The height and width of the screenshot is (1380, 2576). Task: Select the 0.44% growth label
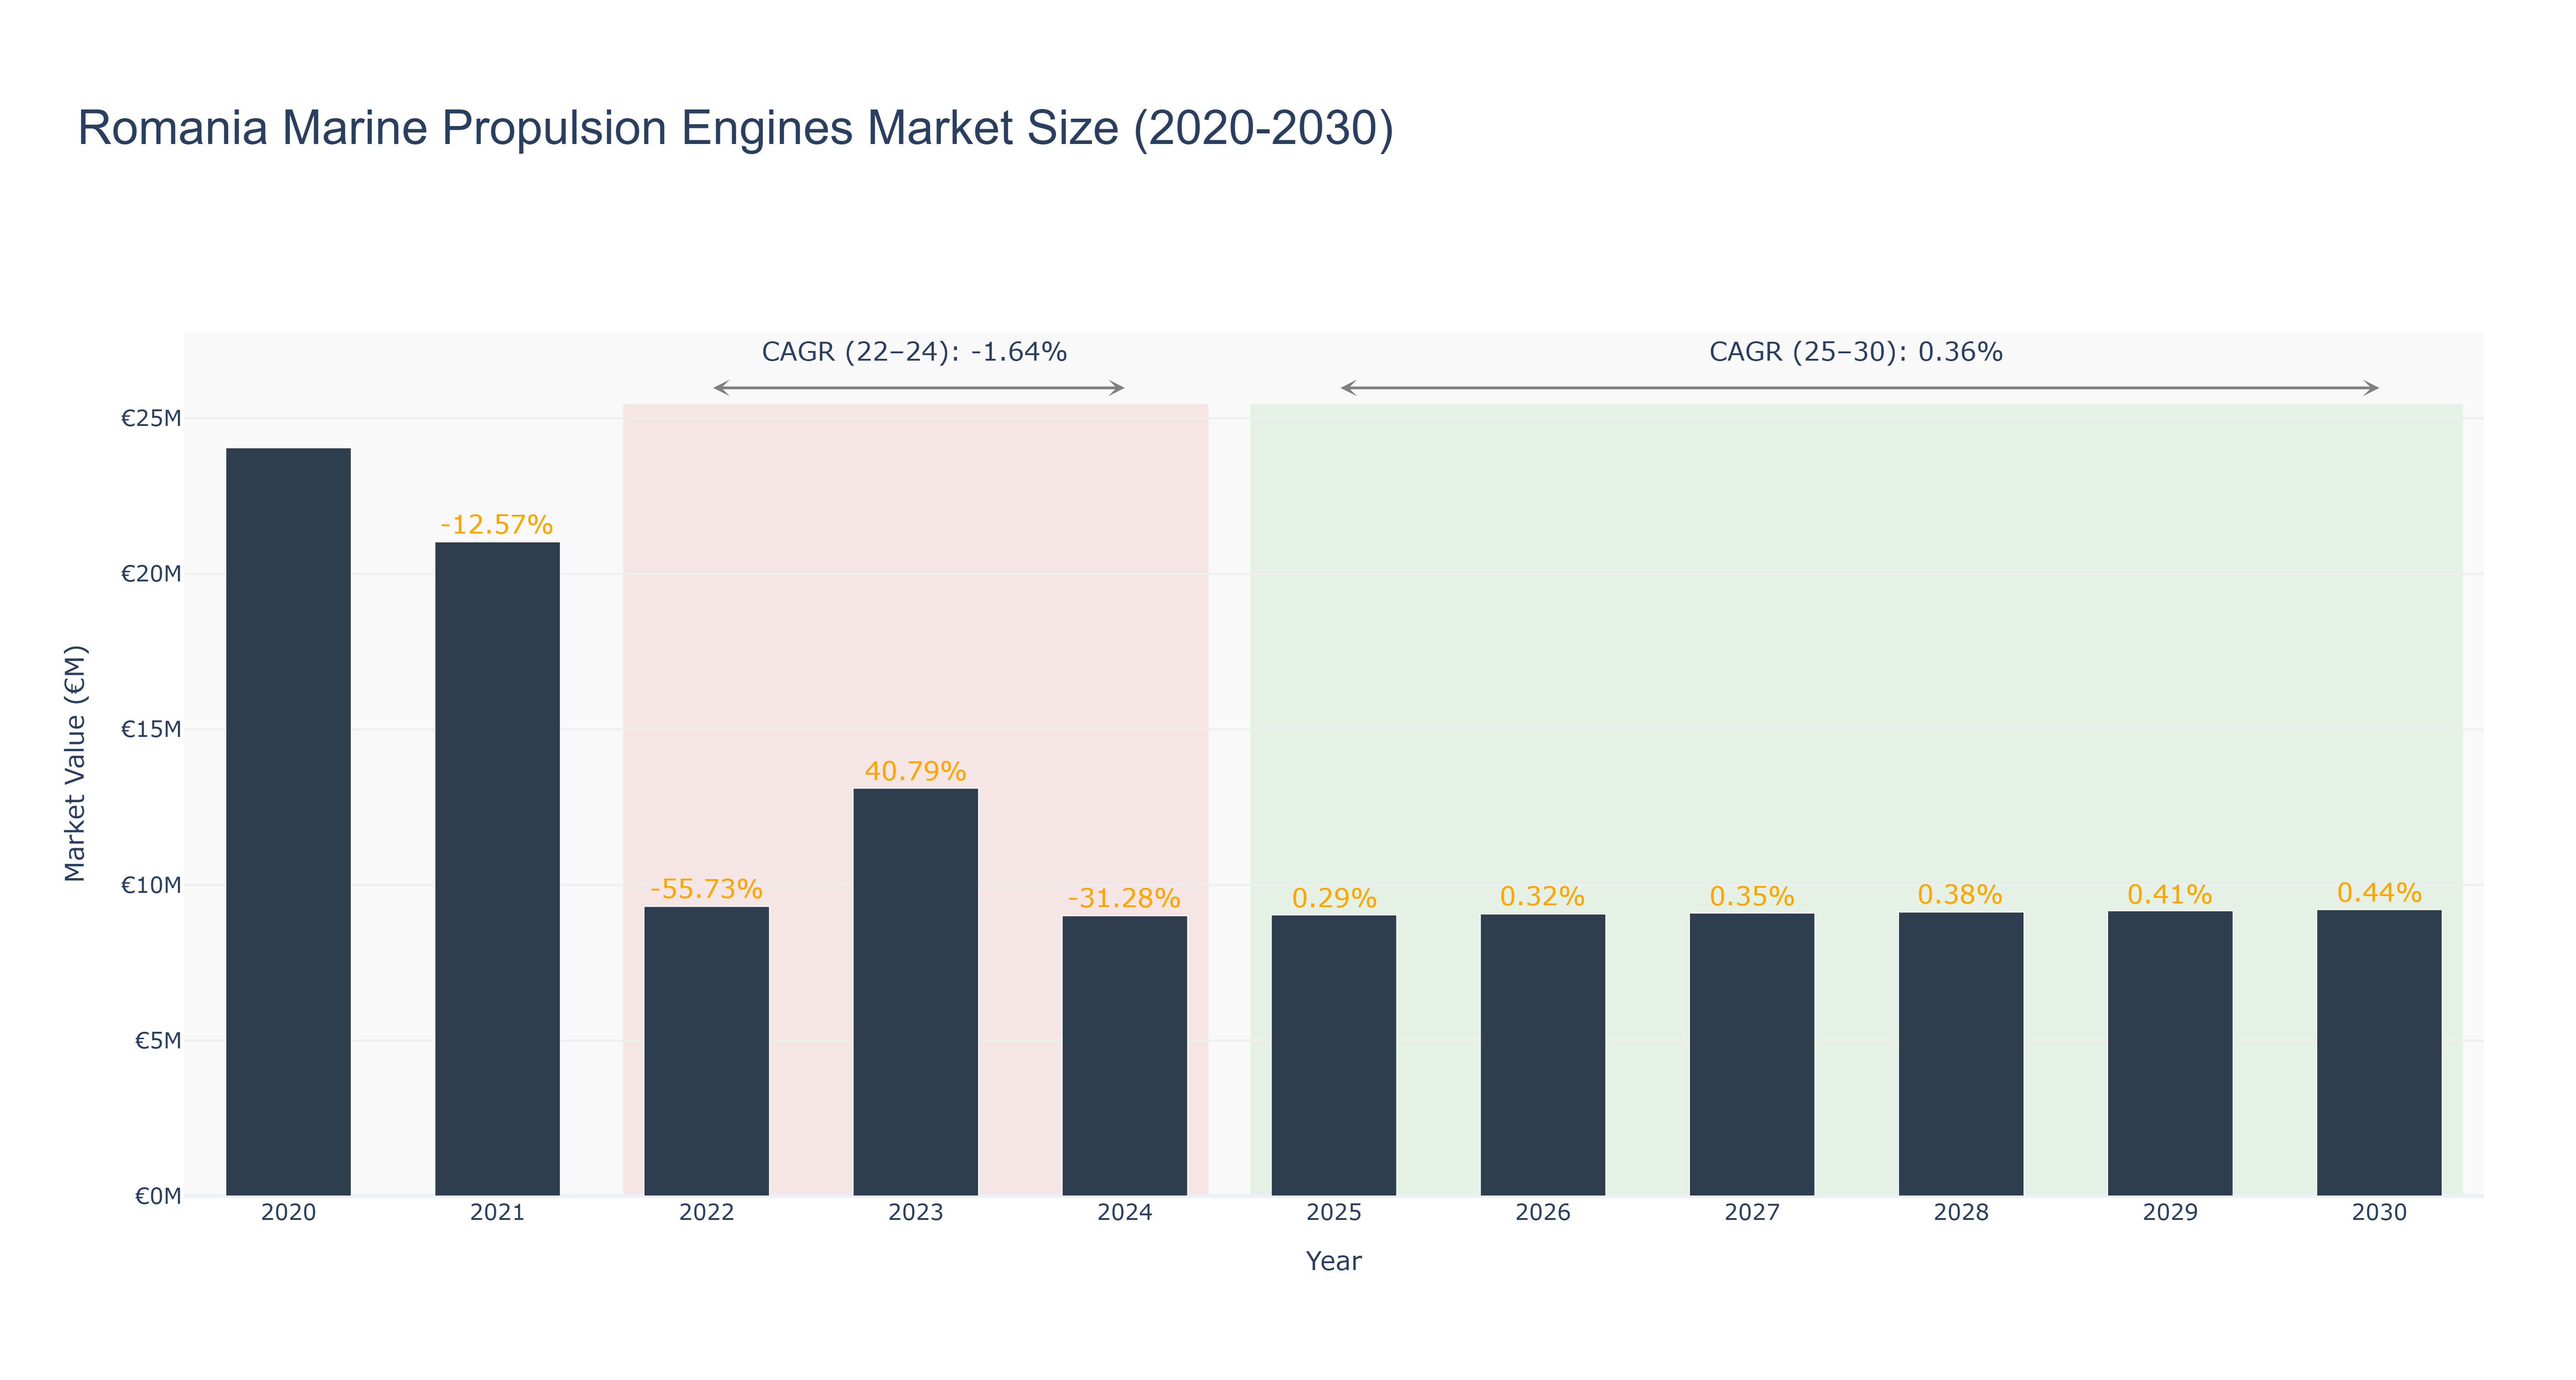(x=2379, y=892)
